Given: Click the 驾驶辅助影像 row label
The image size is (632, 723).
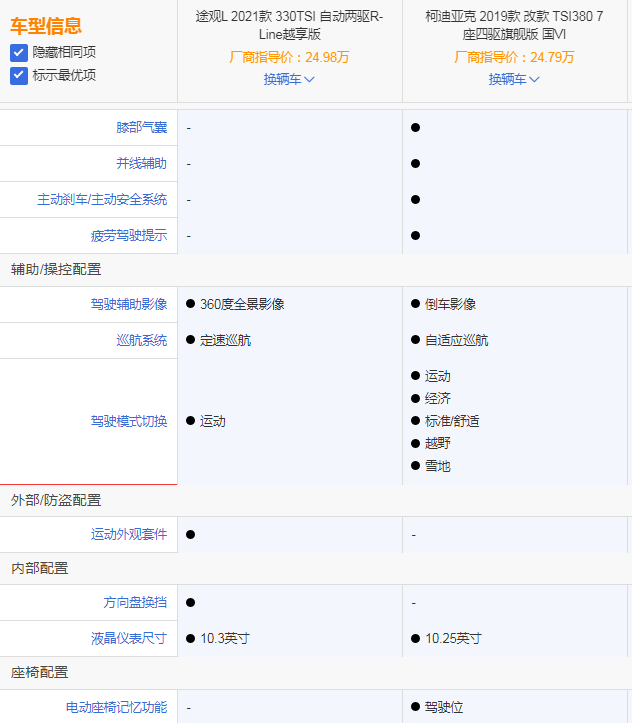Looking at the screenshot, I should [128, 304].
